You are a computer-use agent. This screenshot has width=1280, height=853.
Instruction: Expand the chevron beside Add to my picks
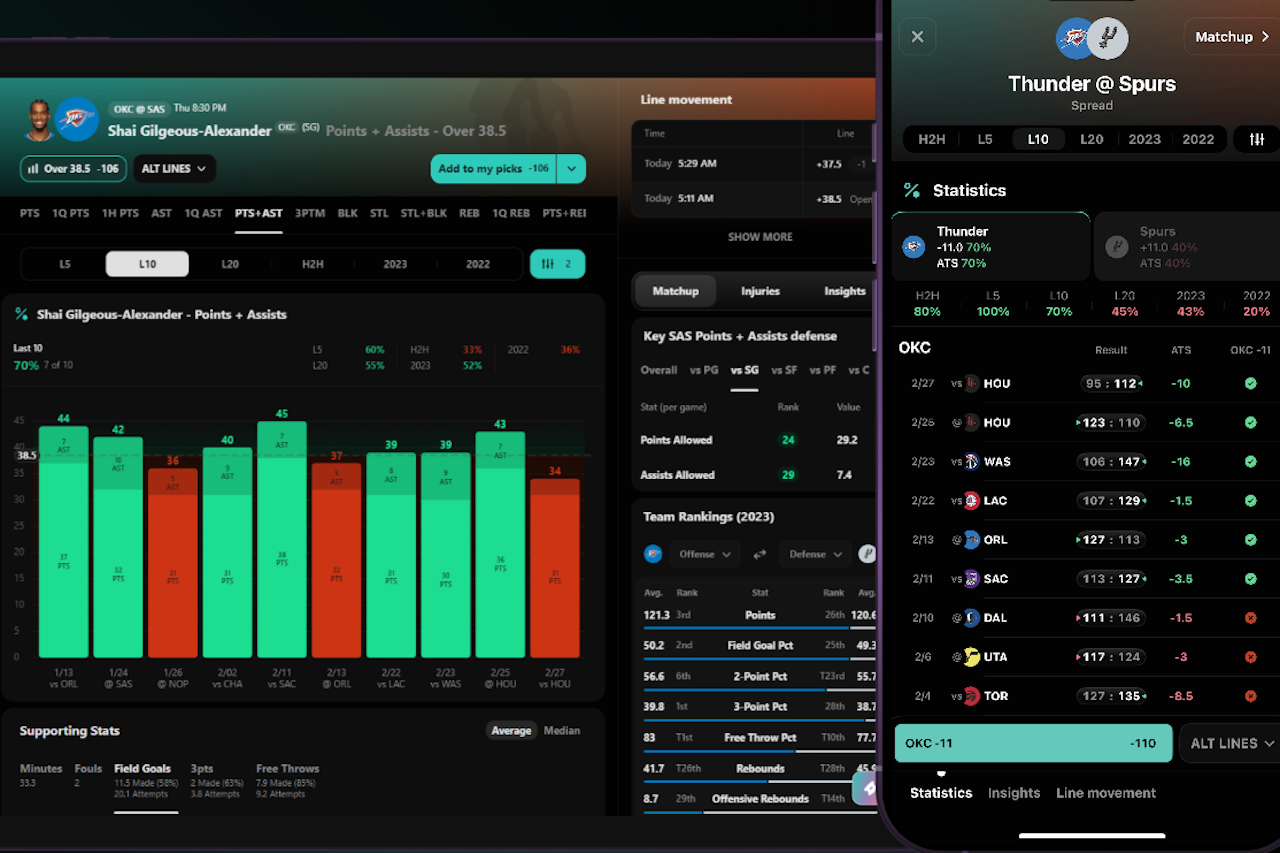[x=570, y=169]
